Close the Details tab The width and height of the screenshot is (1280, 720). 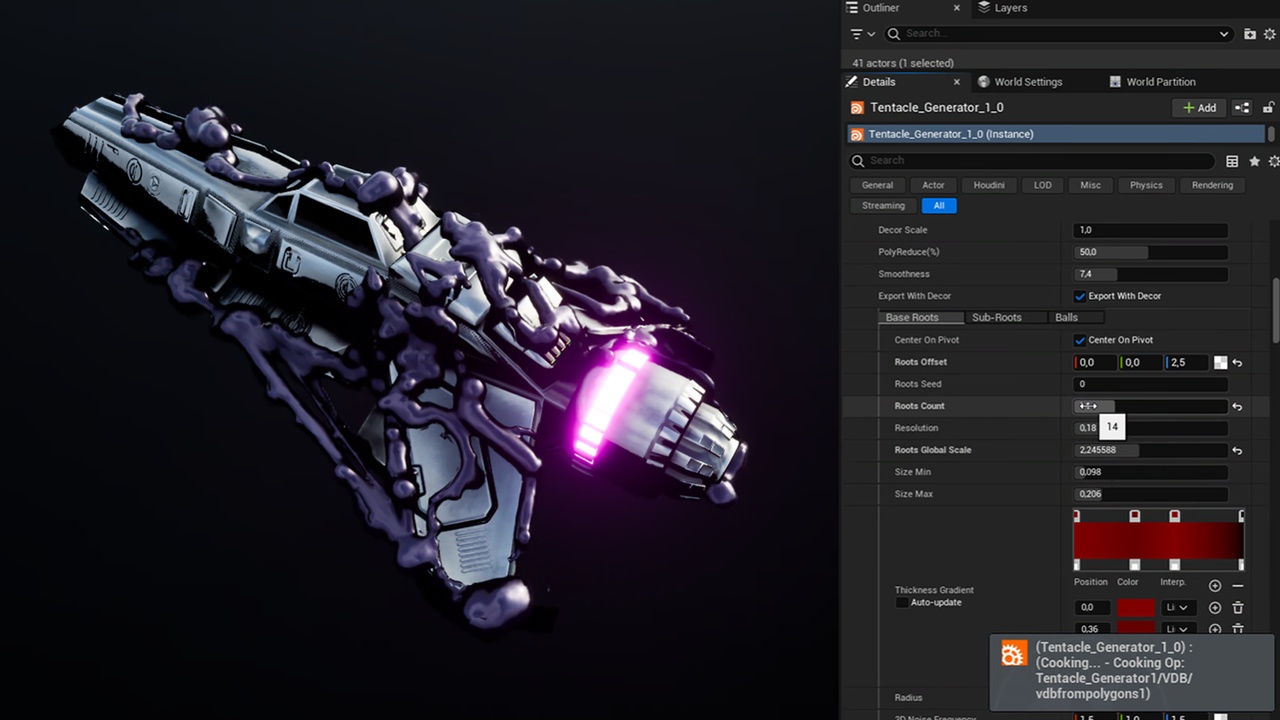(x=956, y=82)
